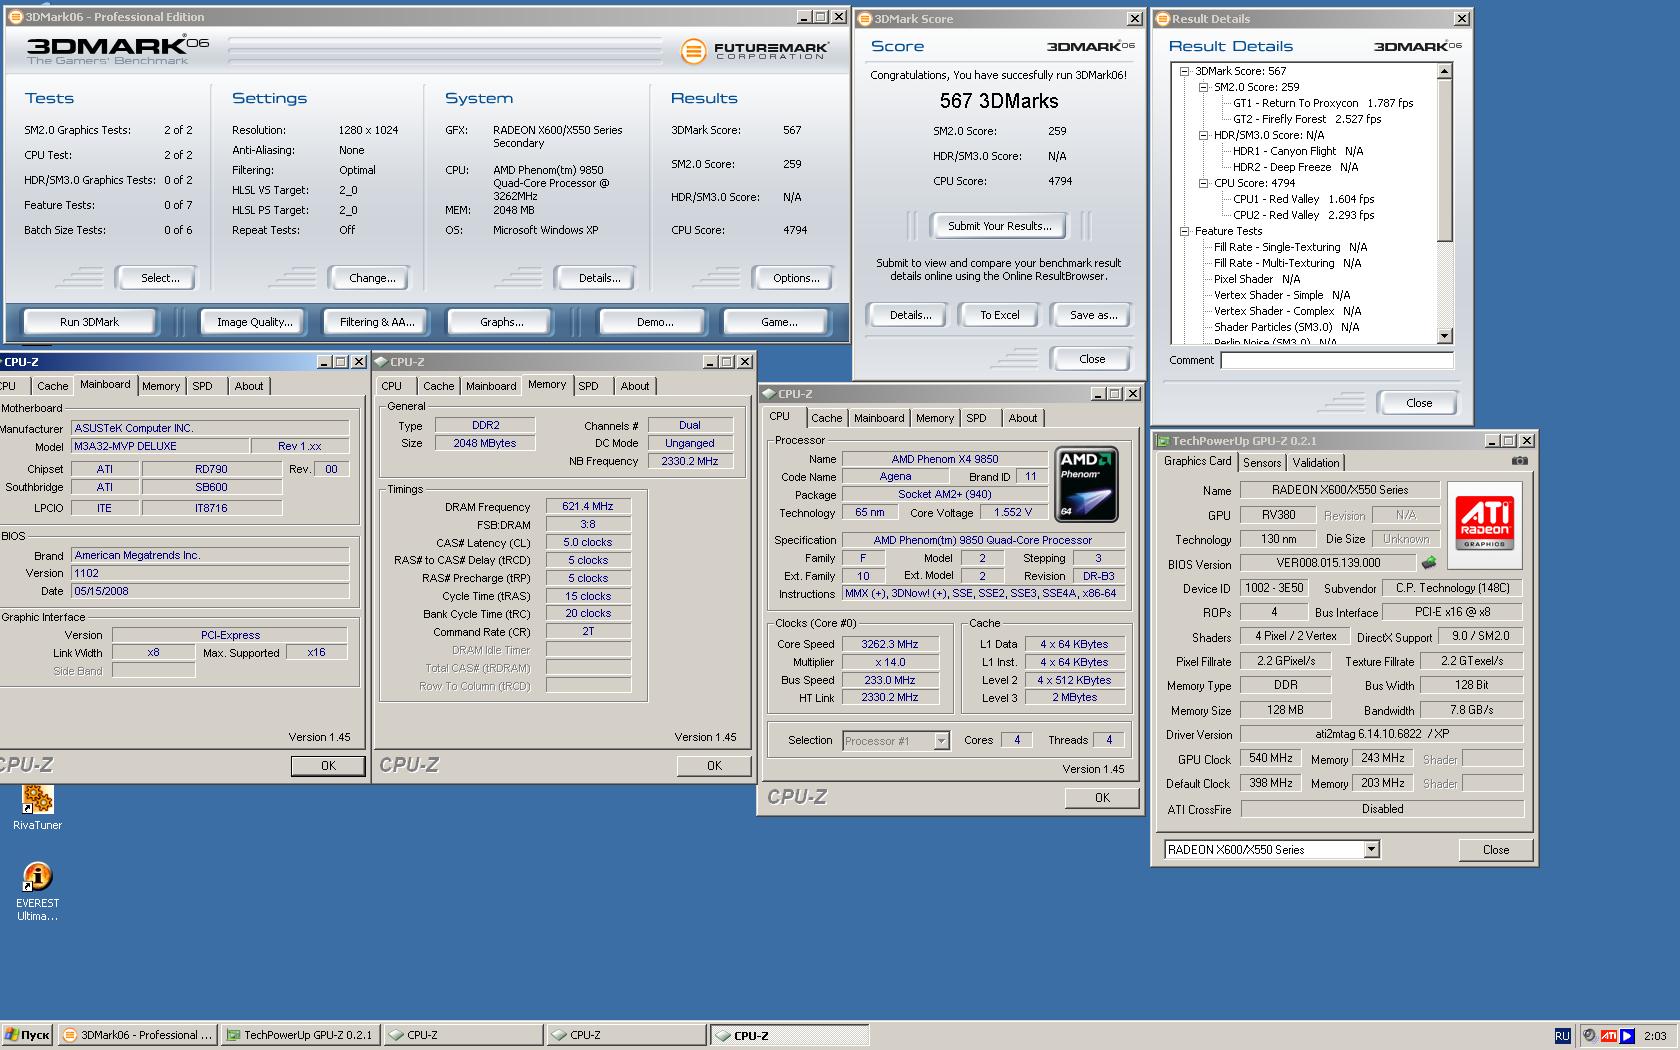
Task: Click the 3DMark Score window title icon
Action: [865, 19]
